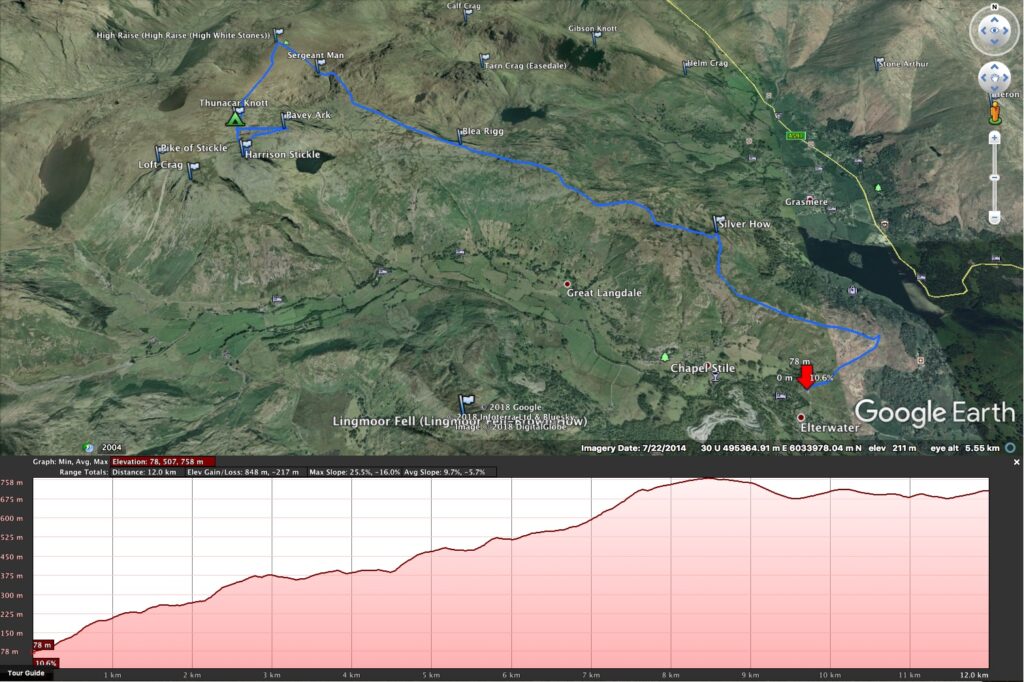Image resolution: width=1024 pixels, height=682 pixels.
Task: Click the Great Langdale place marker
Action: click(x=568, y=283)
